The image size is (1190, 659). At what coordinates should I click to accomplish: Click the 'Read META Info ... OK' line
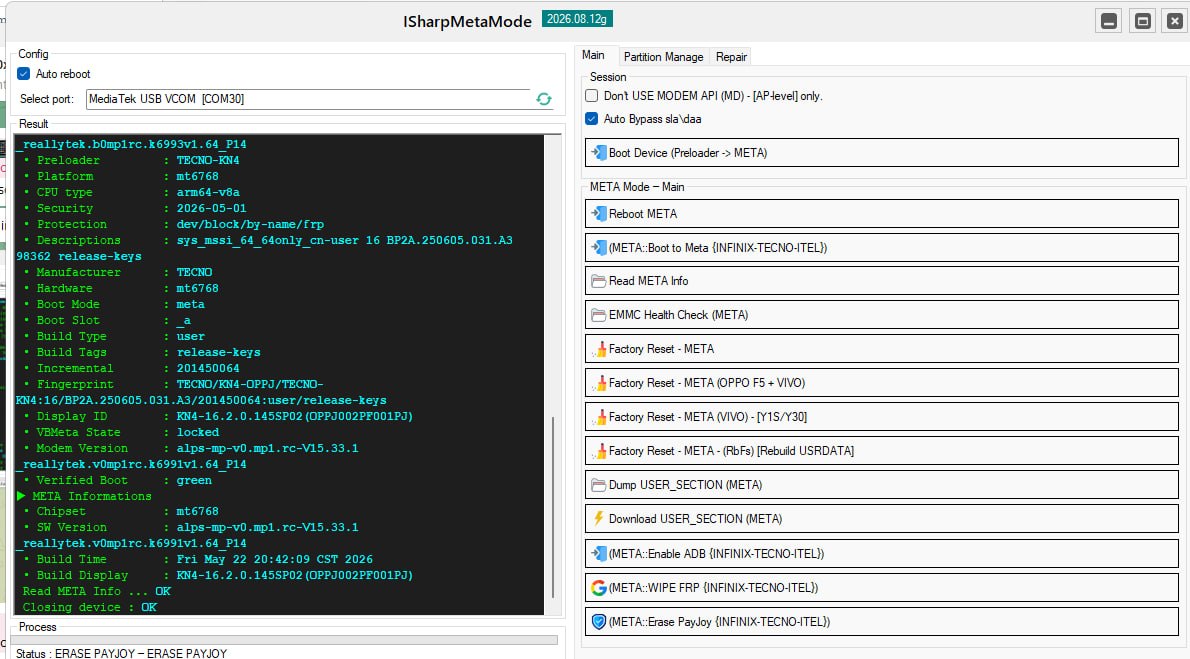click(96, 591)
